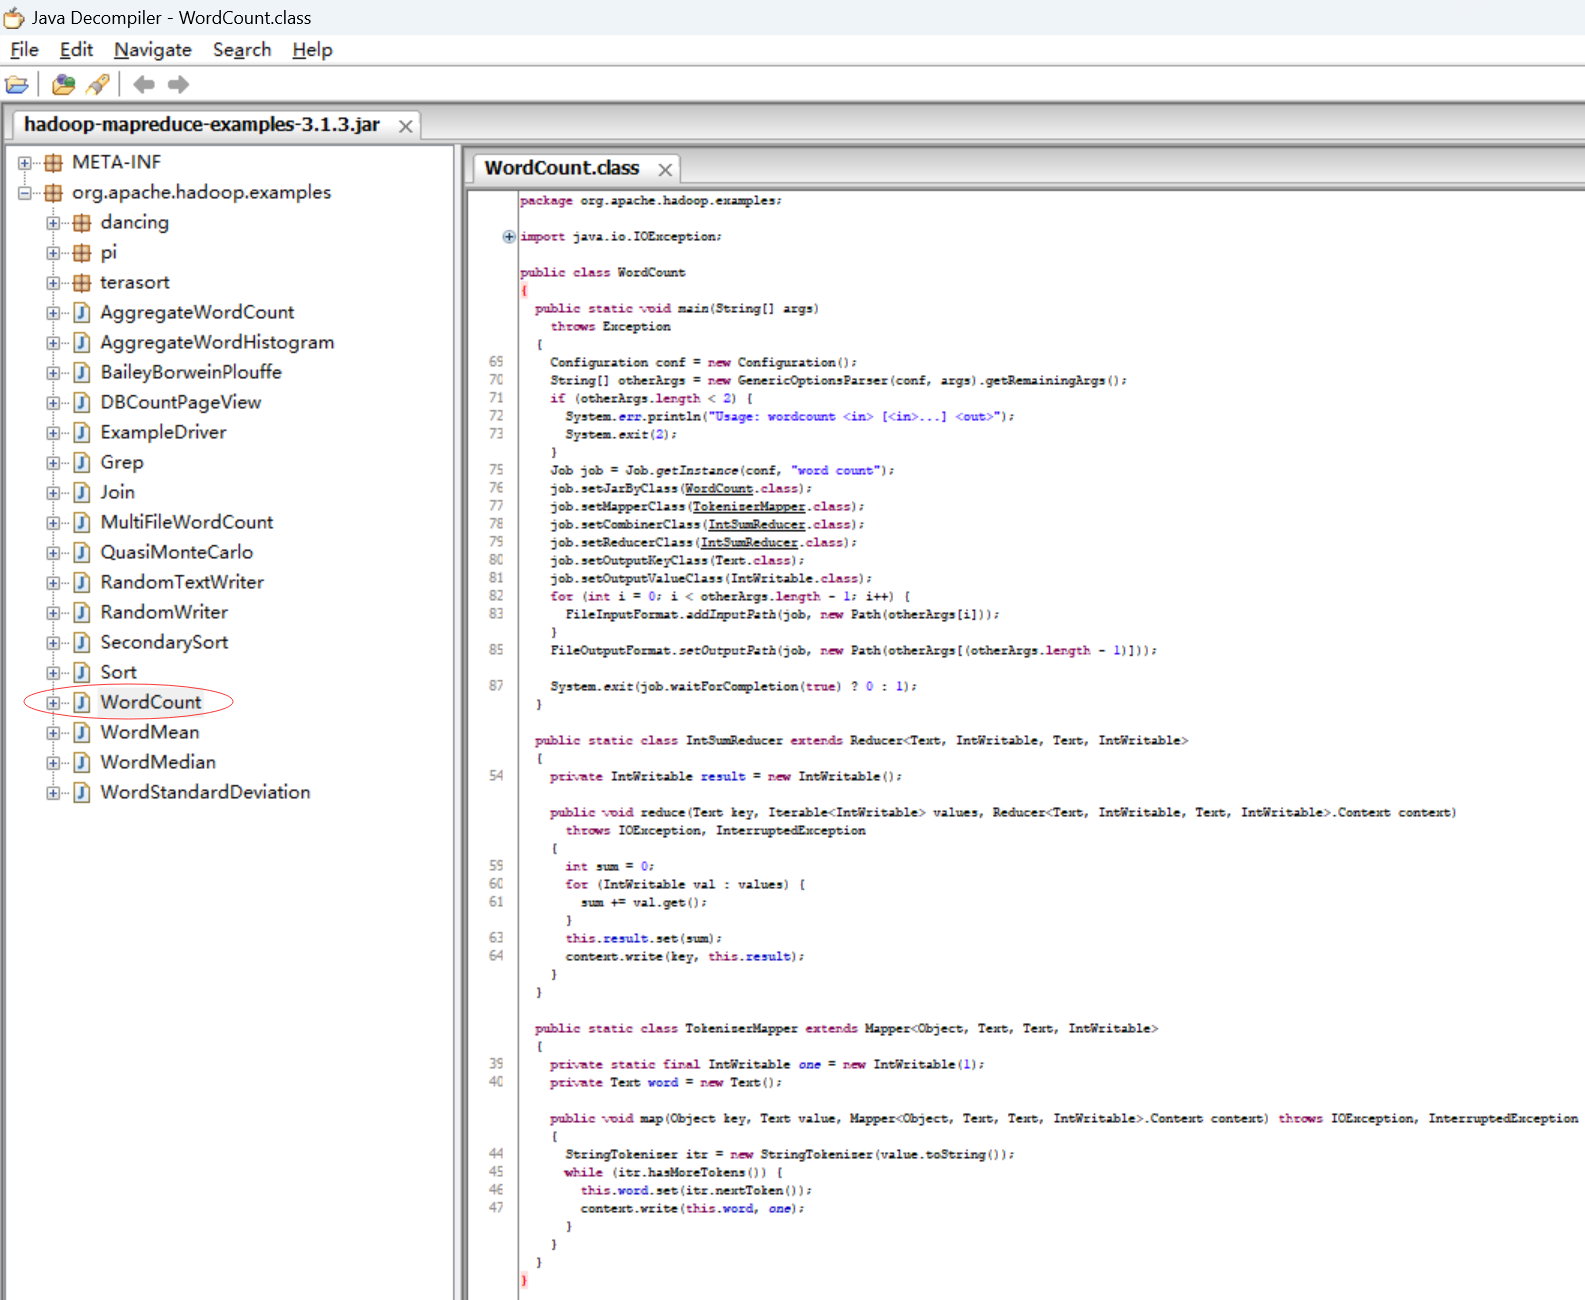
Task: Click the terasort package icon
Action: [x=82, y=283]
